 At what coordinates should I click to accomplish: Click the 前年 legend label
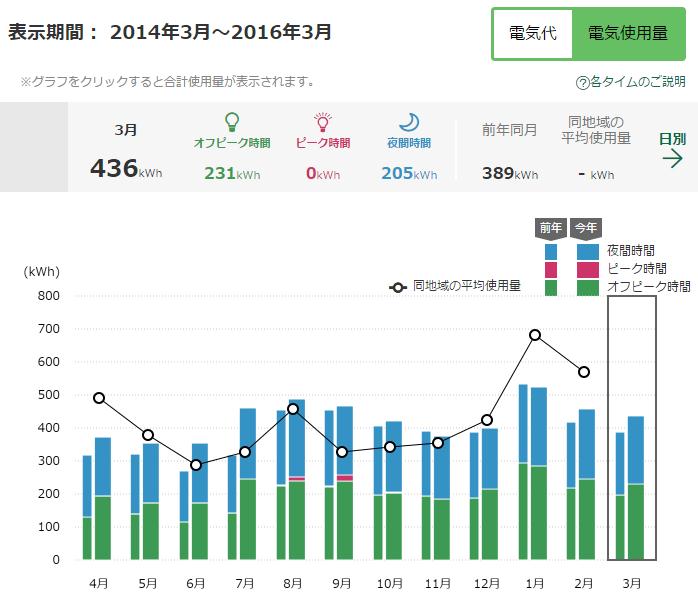pyautogui.click(x=551, y=228)
